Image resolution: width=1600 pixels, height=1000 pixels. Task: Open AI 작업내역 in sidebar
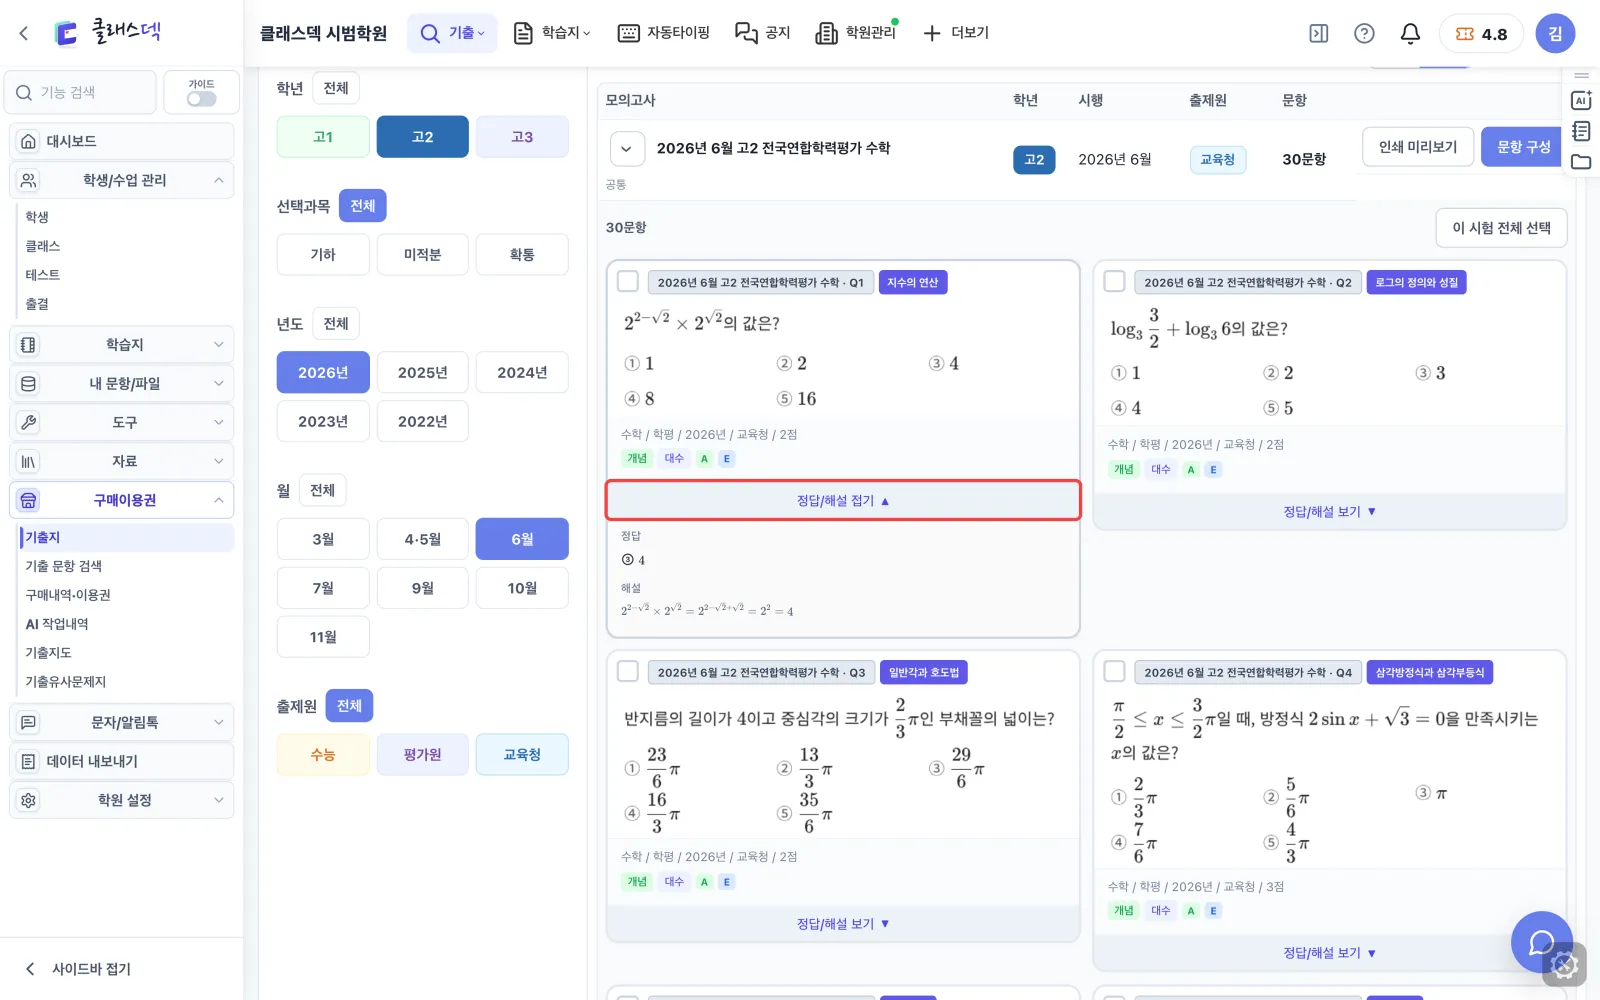(x=57, y=624)
